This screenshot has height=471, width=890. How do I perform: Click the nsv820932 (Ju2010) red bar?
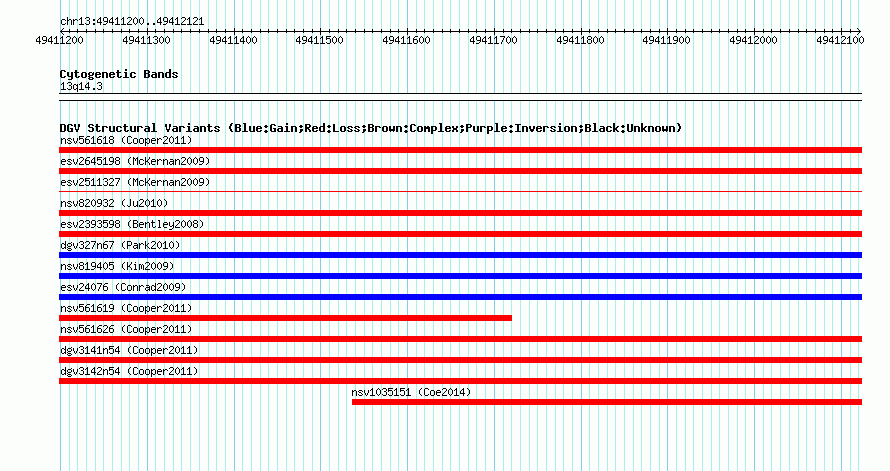(460, 213)
